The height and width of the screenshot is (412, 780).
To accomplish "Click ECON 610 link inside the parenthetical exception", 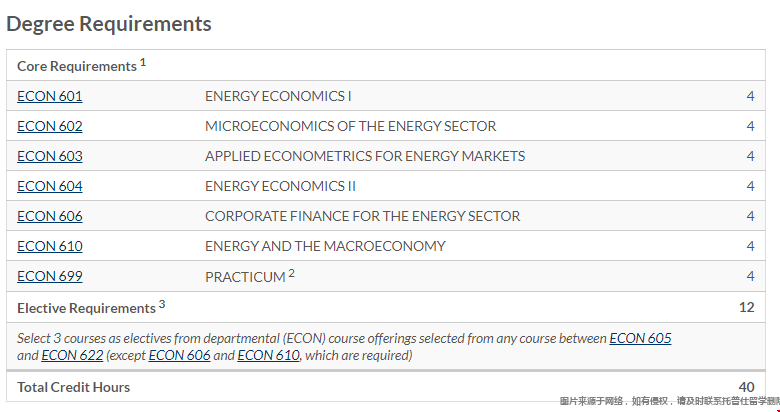I will click(269, 355).
